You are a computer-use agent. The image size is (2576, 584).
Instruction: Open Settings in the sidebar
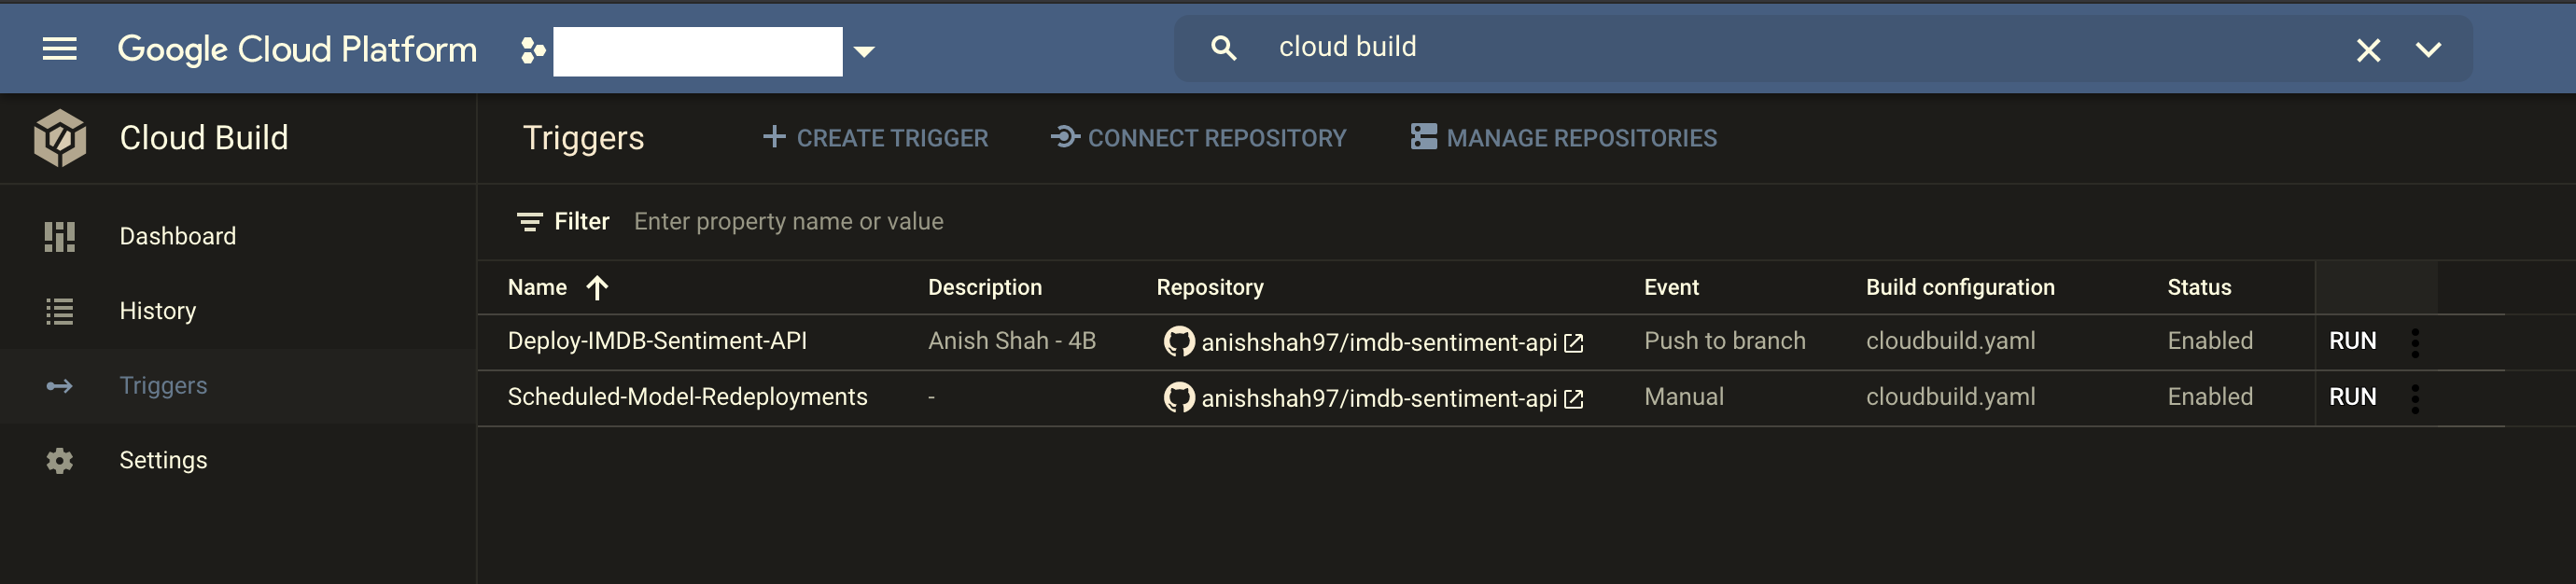pyautogui.click(x=163, y=460)
